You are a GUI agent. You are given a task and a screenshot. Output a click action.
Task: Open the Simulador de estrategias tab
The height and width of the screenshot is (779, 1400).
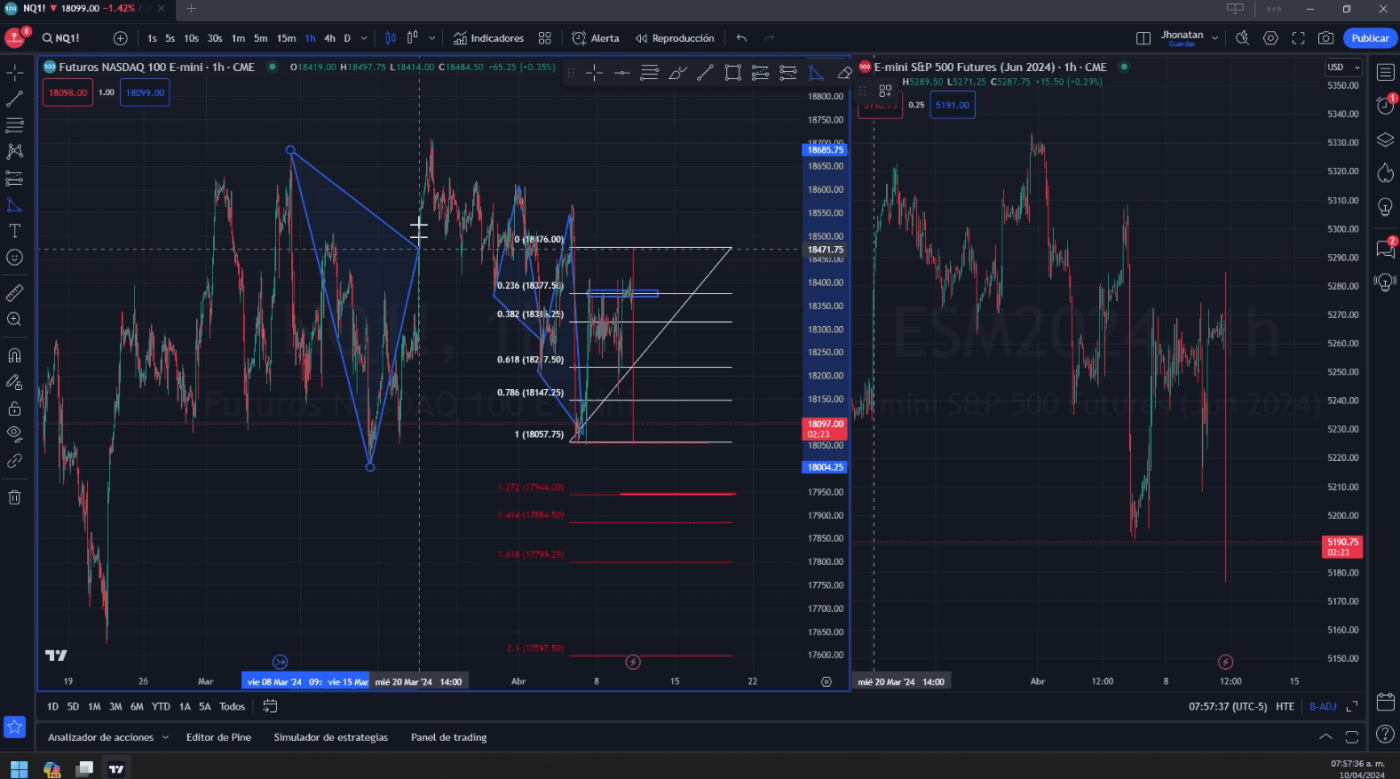point(330,737)
